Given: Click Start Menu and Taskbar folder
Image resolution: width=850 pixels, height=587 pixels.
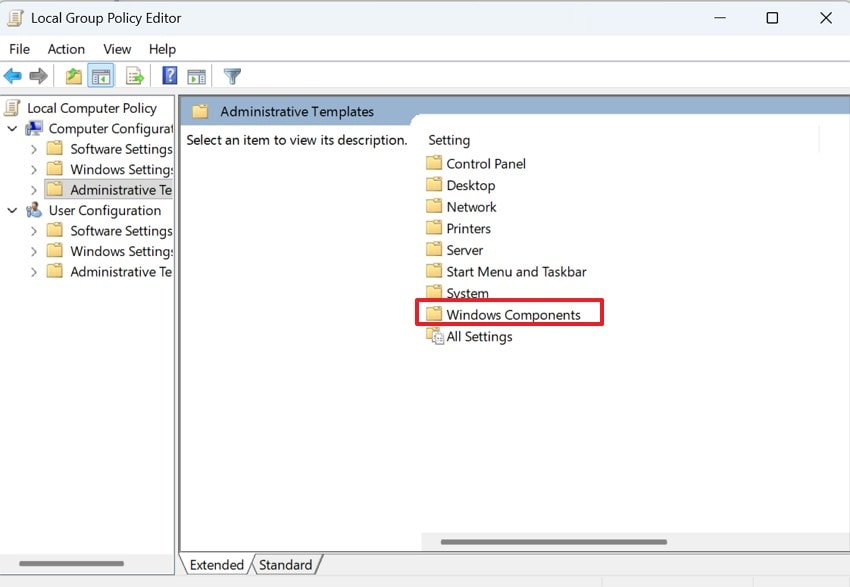Looking at the screenshot, I should point(516,272).
